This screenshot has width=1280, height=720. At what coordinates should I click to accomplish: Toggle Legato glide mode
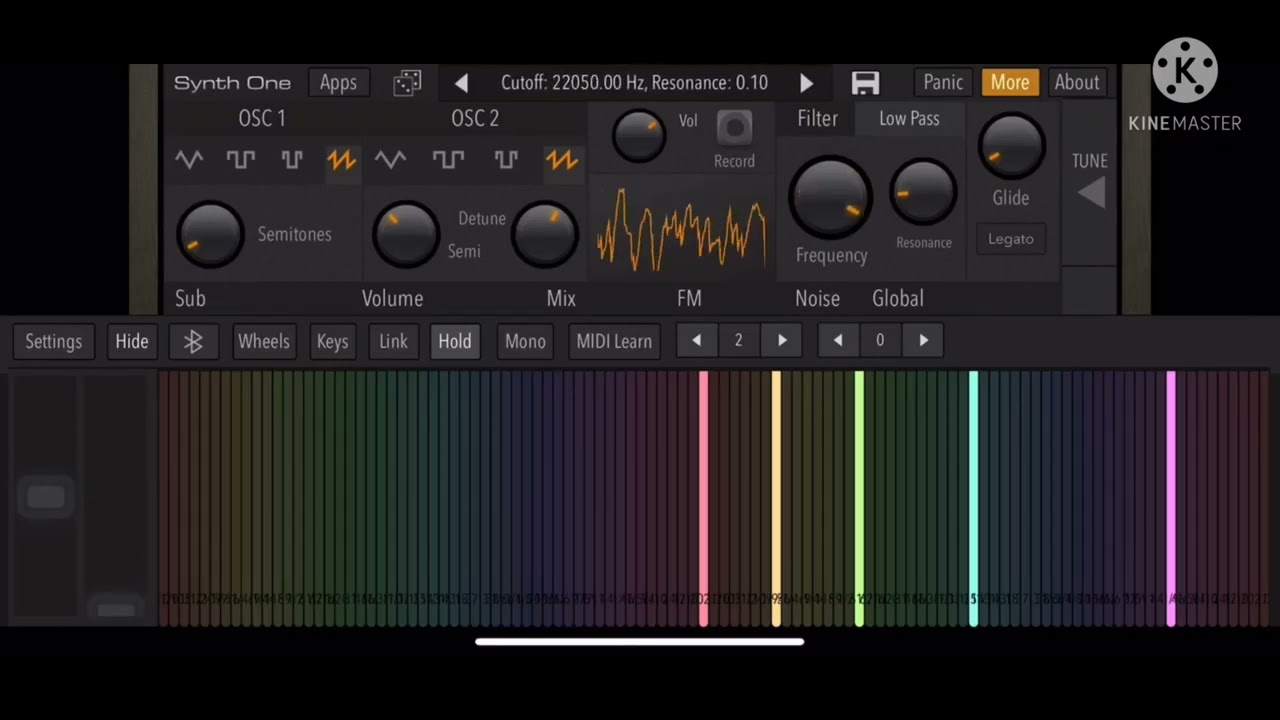[x=1011, y=239]
